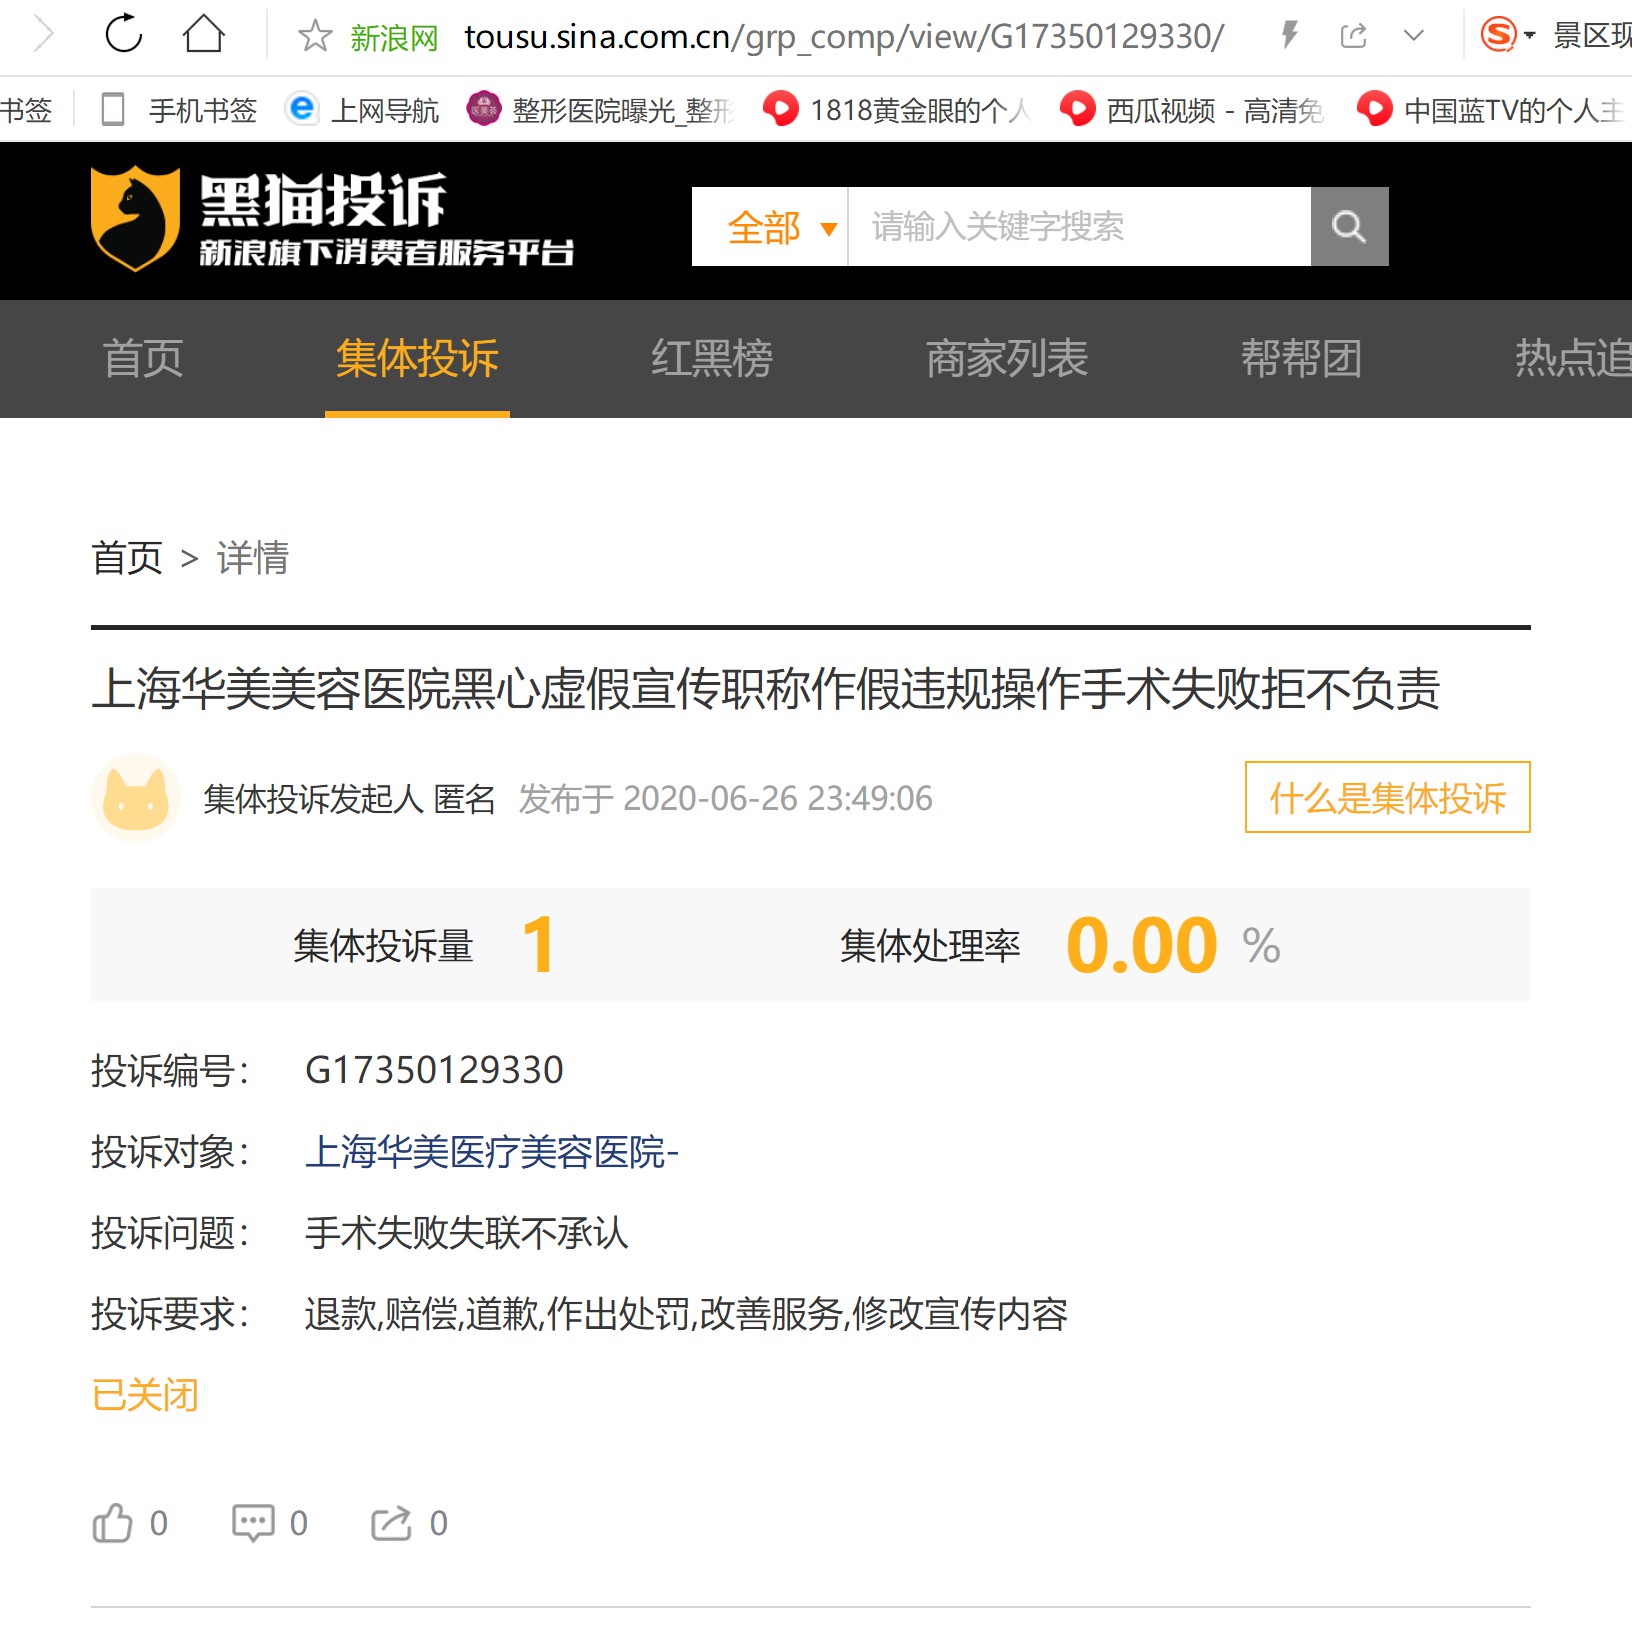Expand the address bar dropdown chevron
The width and height of the screenshot is (1632, 1641).
[1413, 37]
